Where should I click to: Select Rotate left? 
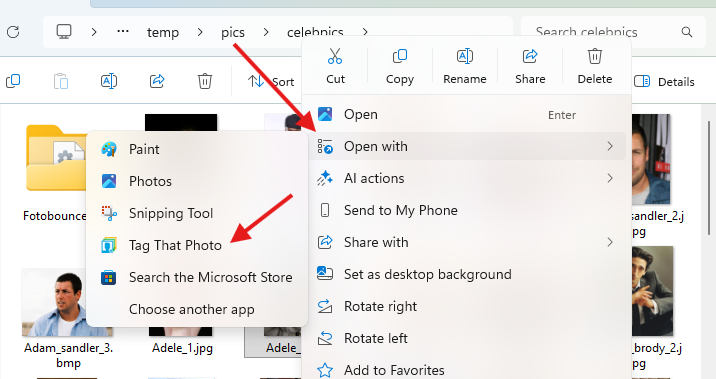tap(467, 338)
